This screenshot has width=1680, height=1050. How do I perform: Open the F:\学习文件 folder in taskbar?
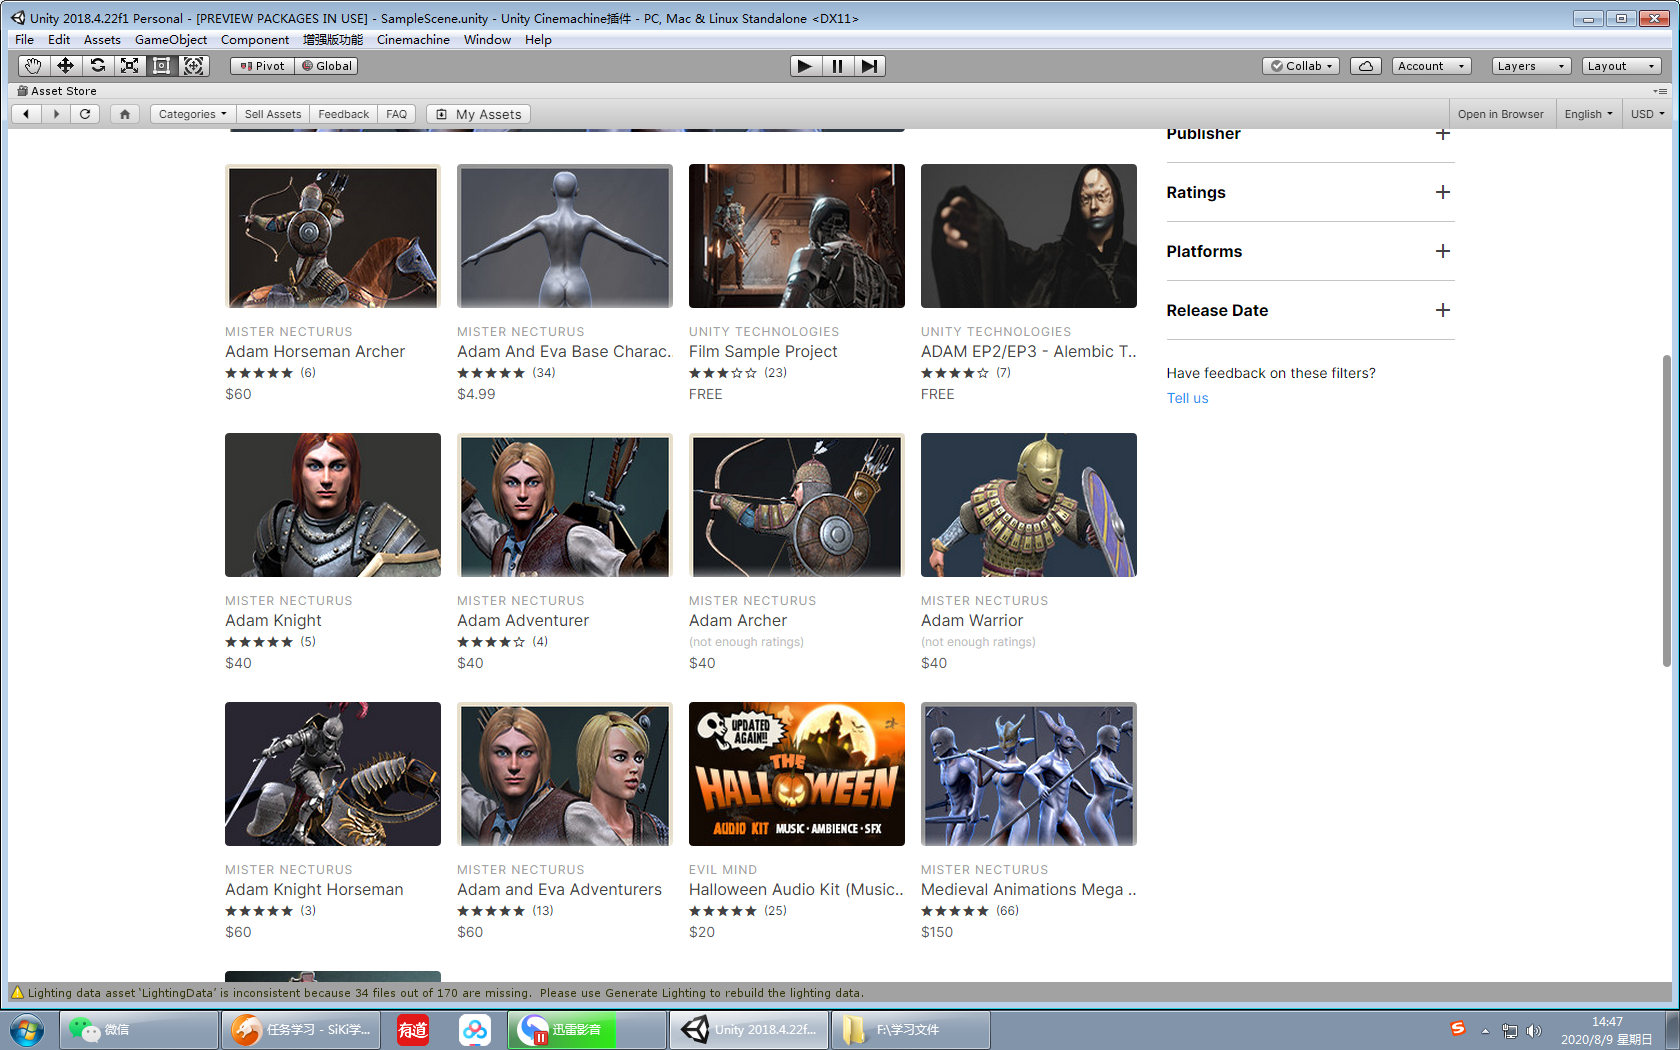(x=910, y=1030)
